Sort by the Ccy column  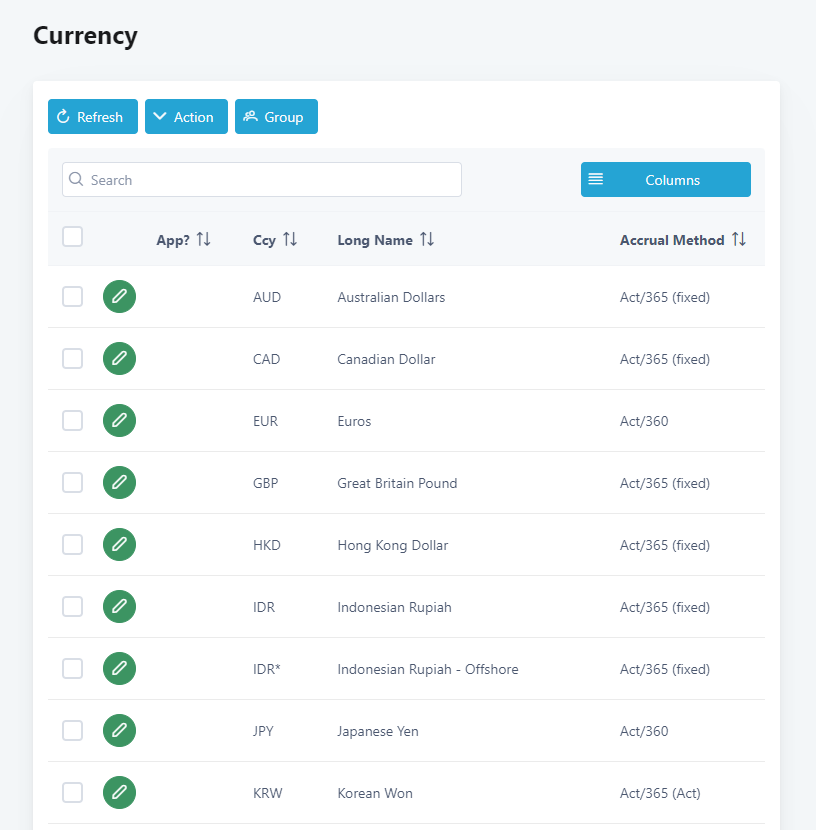289,240
